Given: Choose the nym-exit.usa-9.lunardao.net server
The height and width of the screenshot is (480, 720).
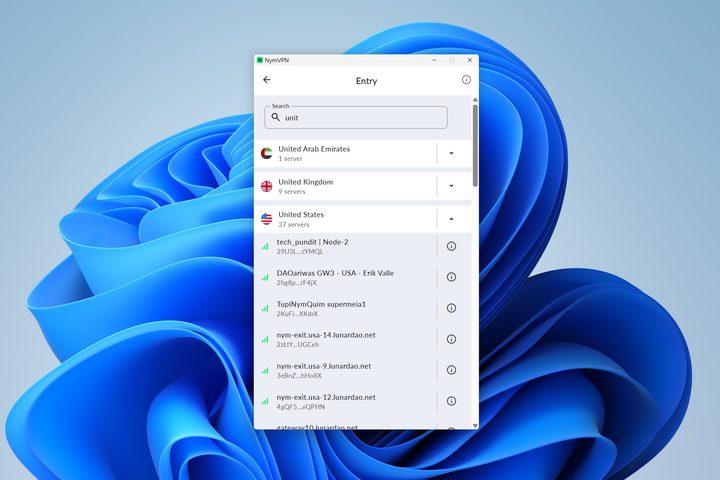Looking at the screenshot, I should [345, 370].
